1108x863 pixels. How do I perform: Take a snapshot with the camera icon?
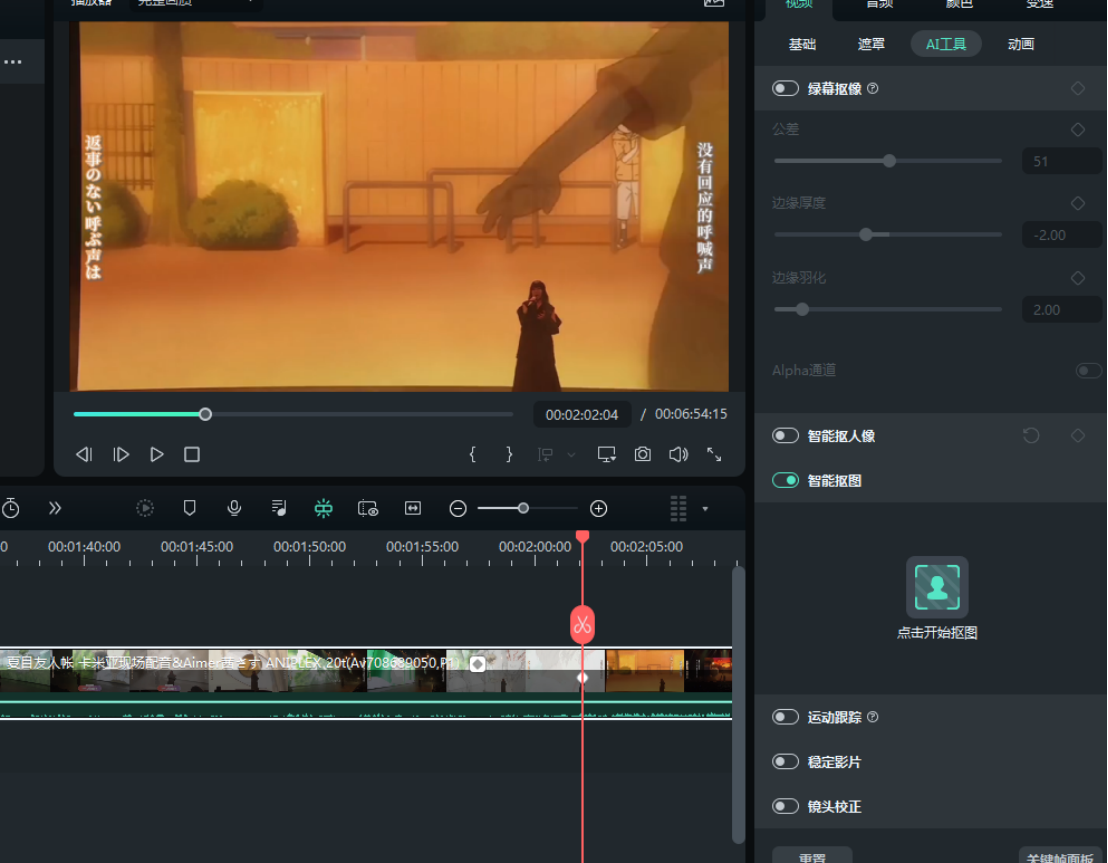tap(643, 454)
